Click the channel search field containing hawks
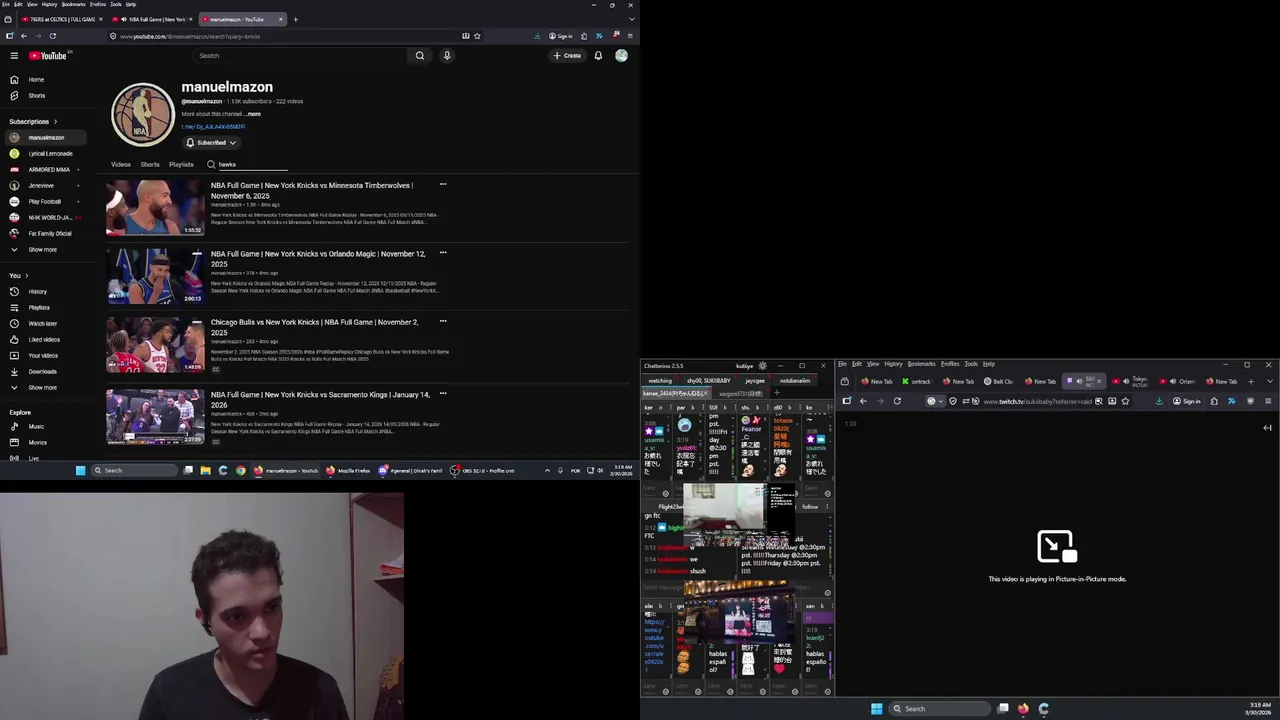The width and height of the screenshot is (1280, 720). click(x=253, y=164)
